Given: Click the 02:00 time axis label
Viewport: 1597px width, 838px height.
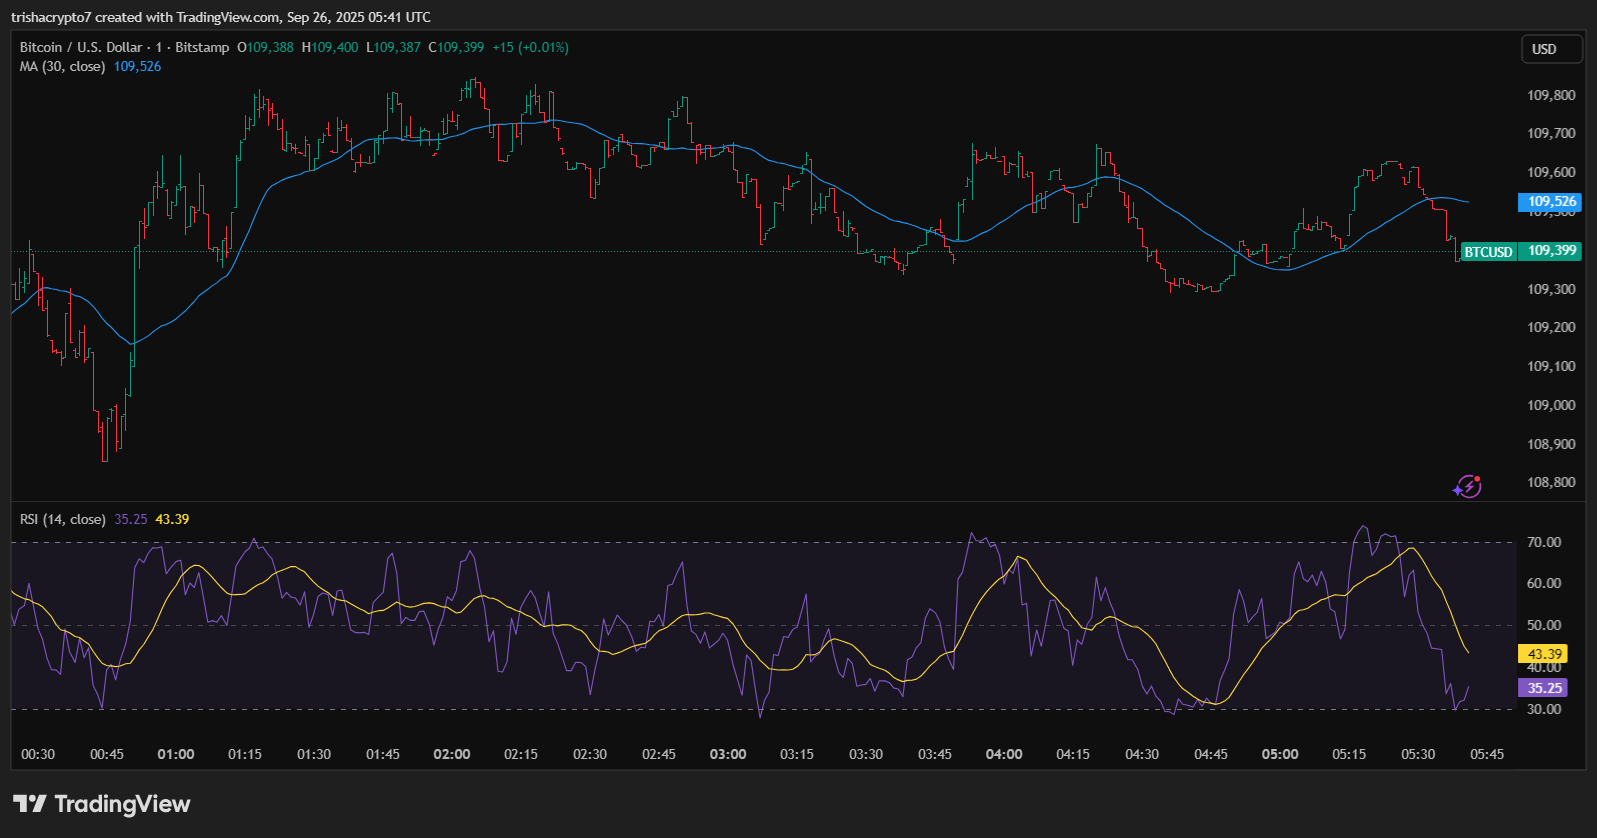Looking at the screenshot, I should (x=452, y=754).
